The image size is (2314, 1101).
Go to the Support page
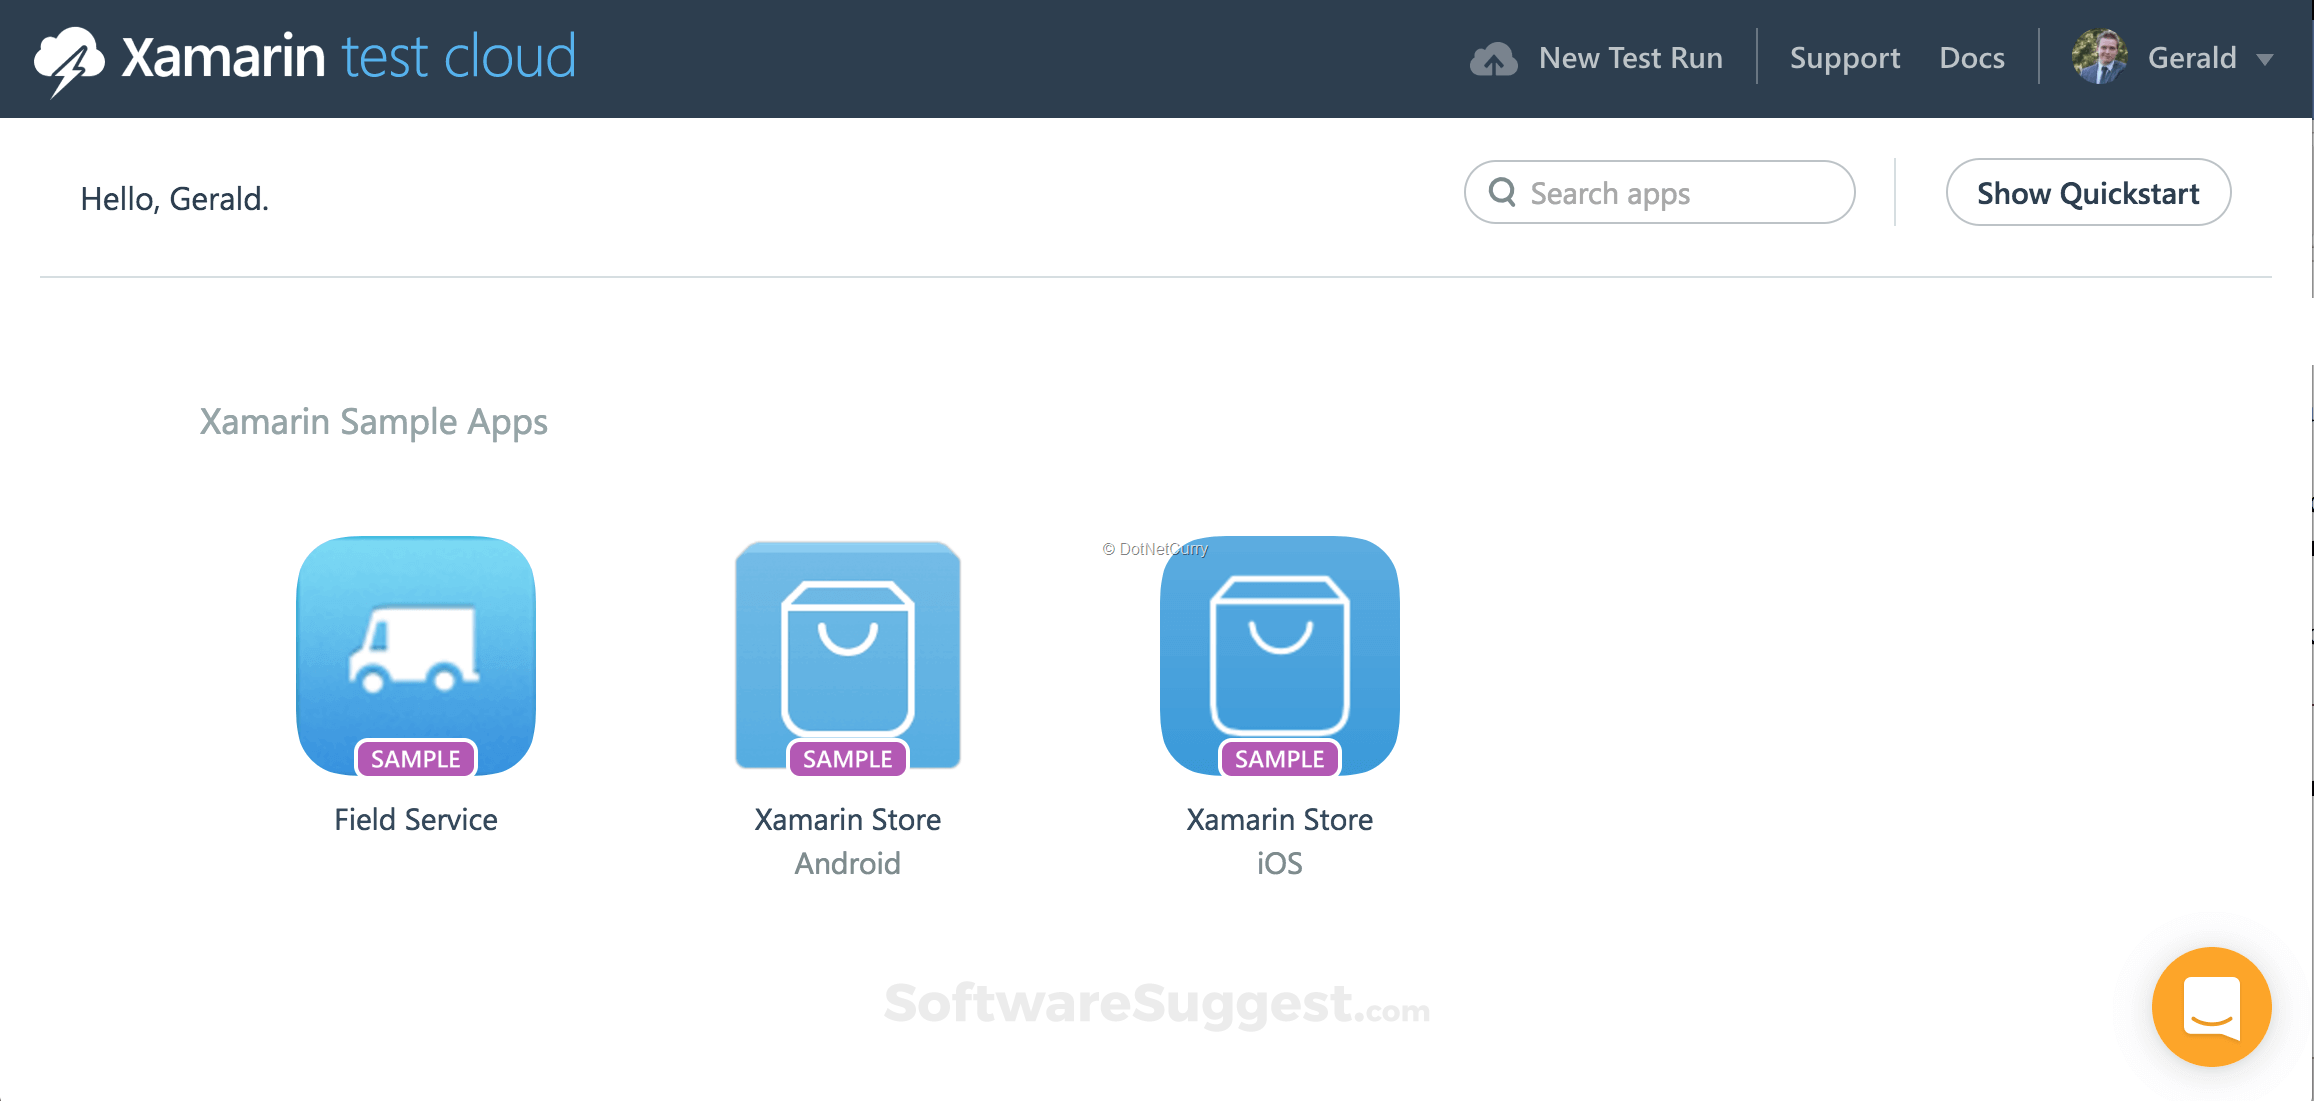(x=1844, y=58)
